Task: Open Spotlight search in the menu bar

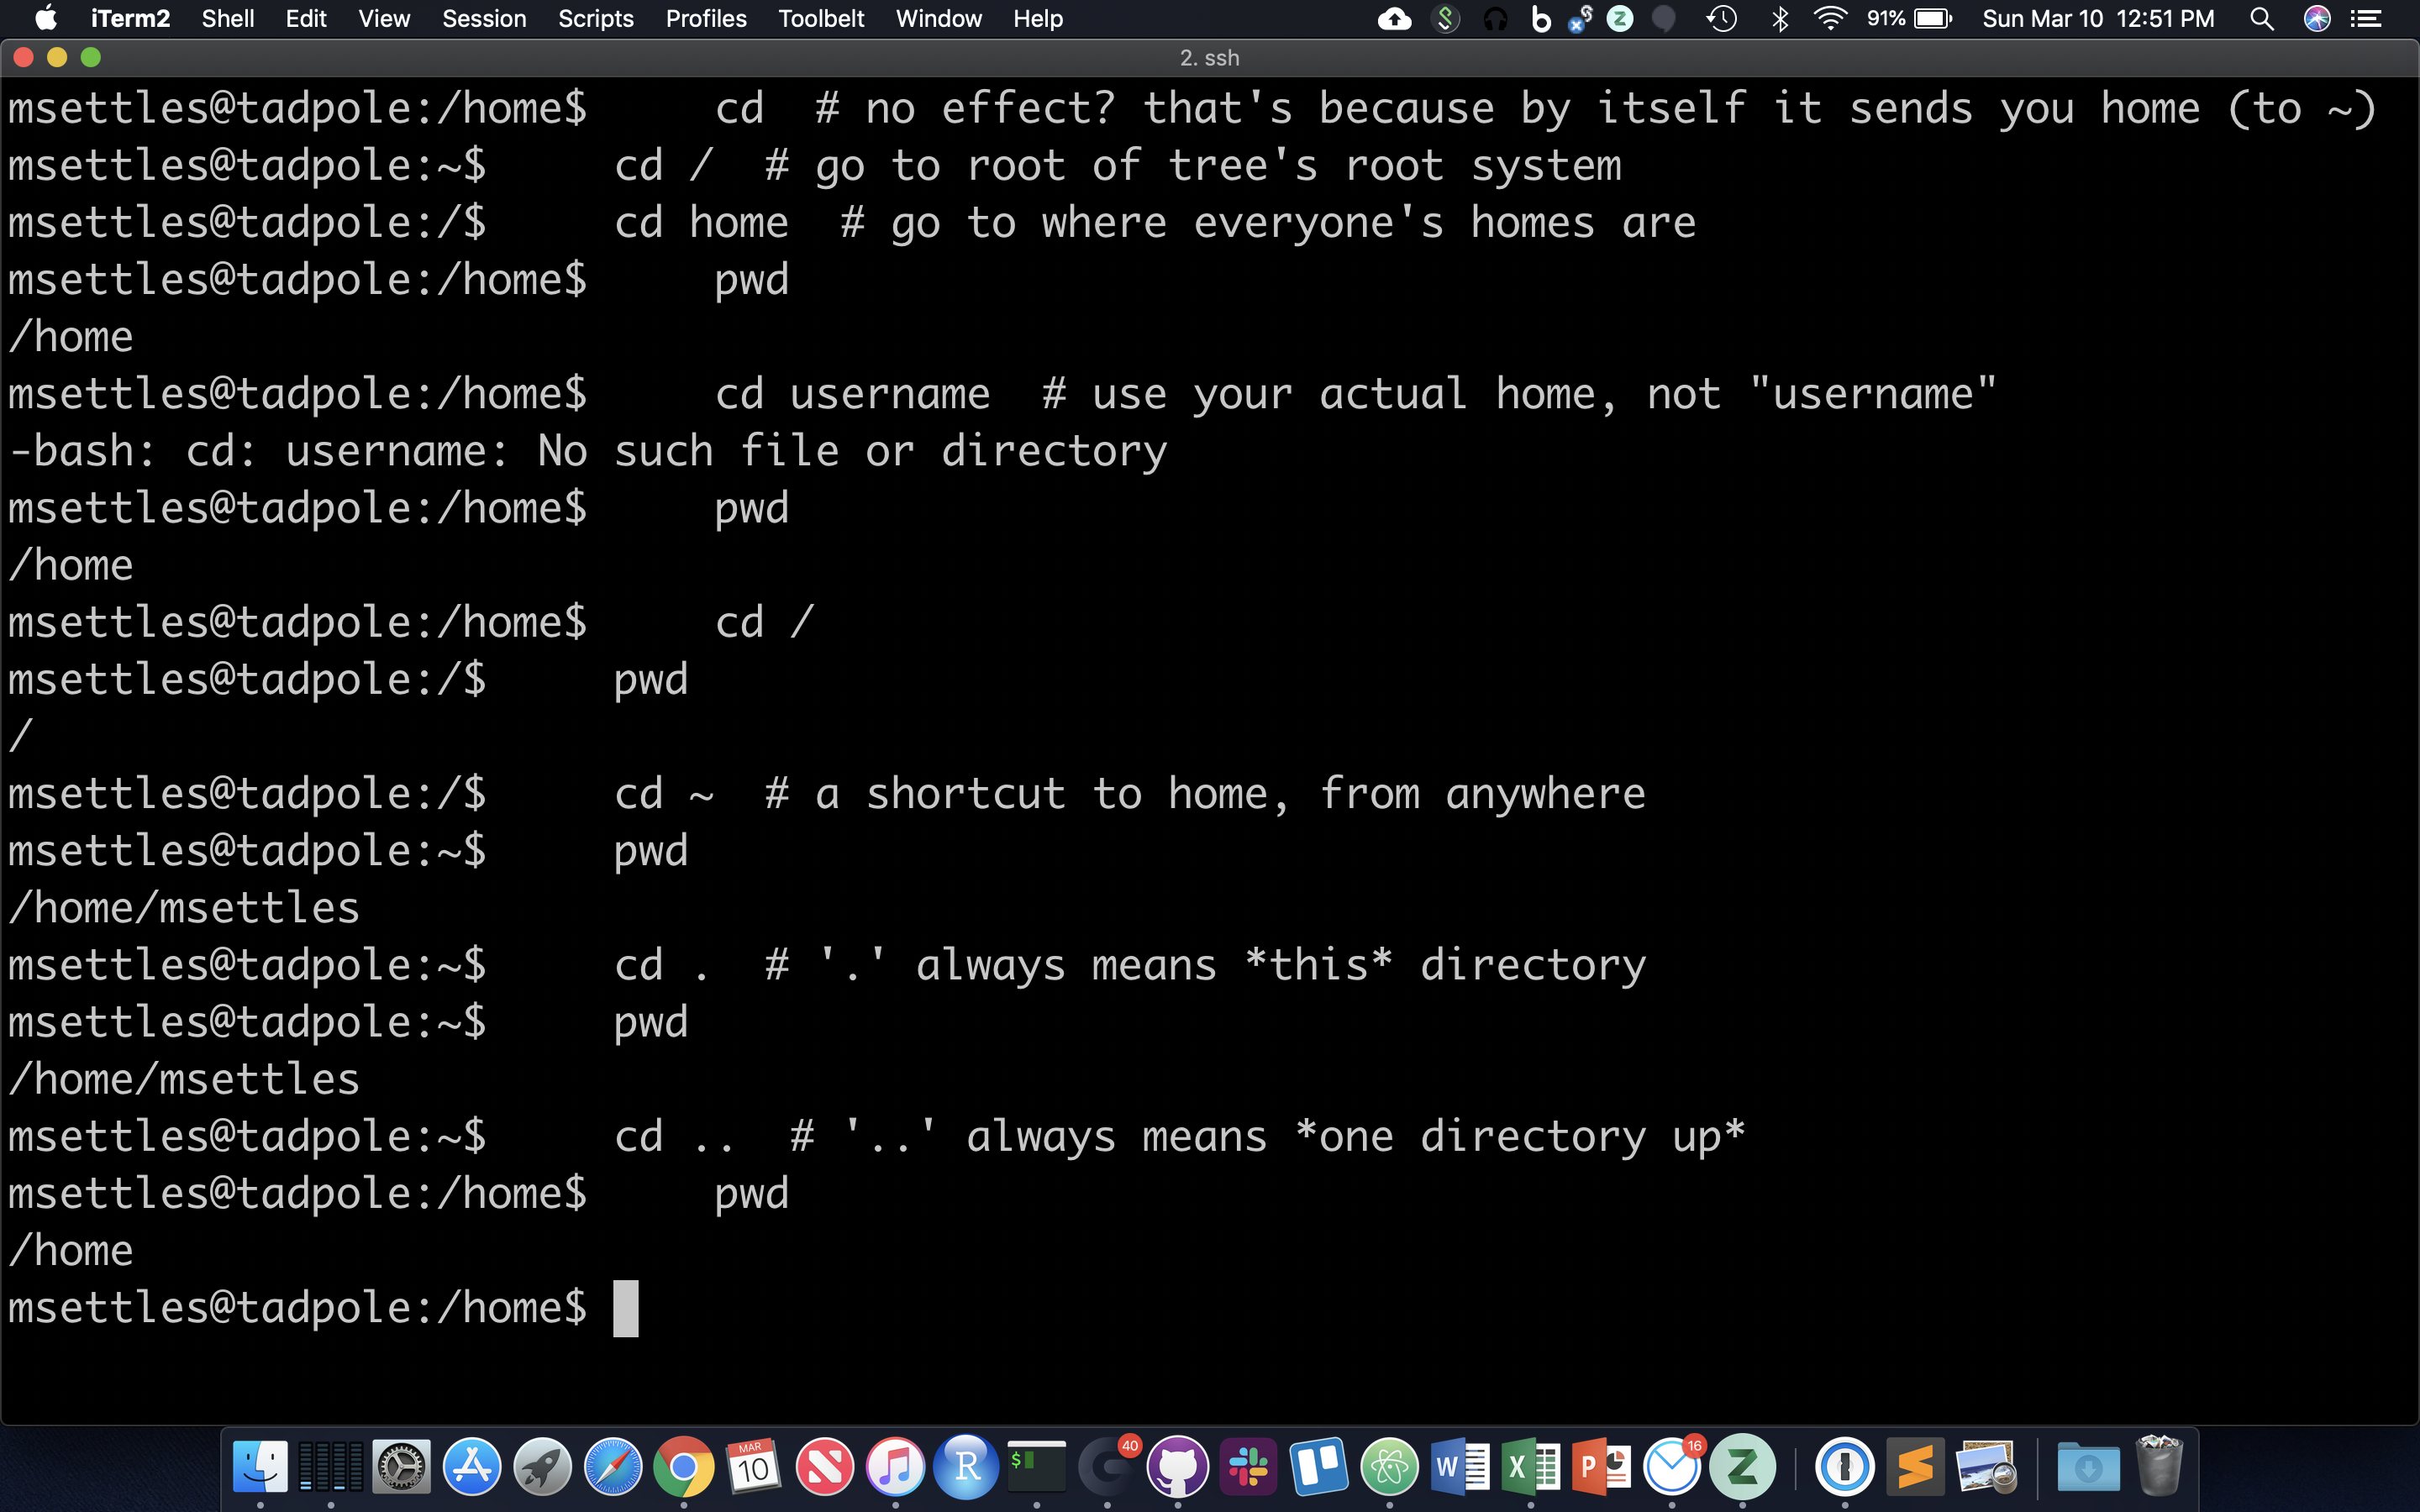Action: point(2262,18)
